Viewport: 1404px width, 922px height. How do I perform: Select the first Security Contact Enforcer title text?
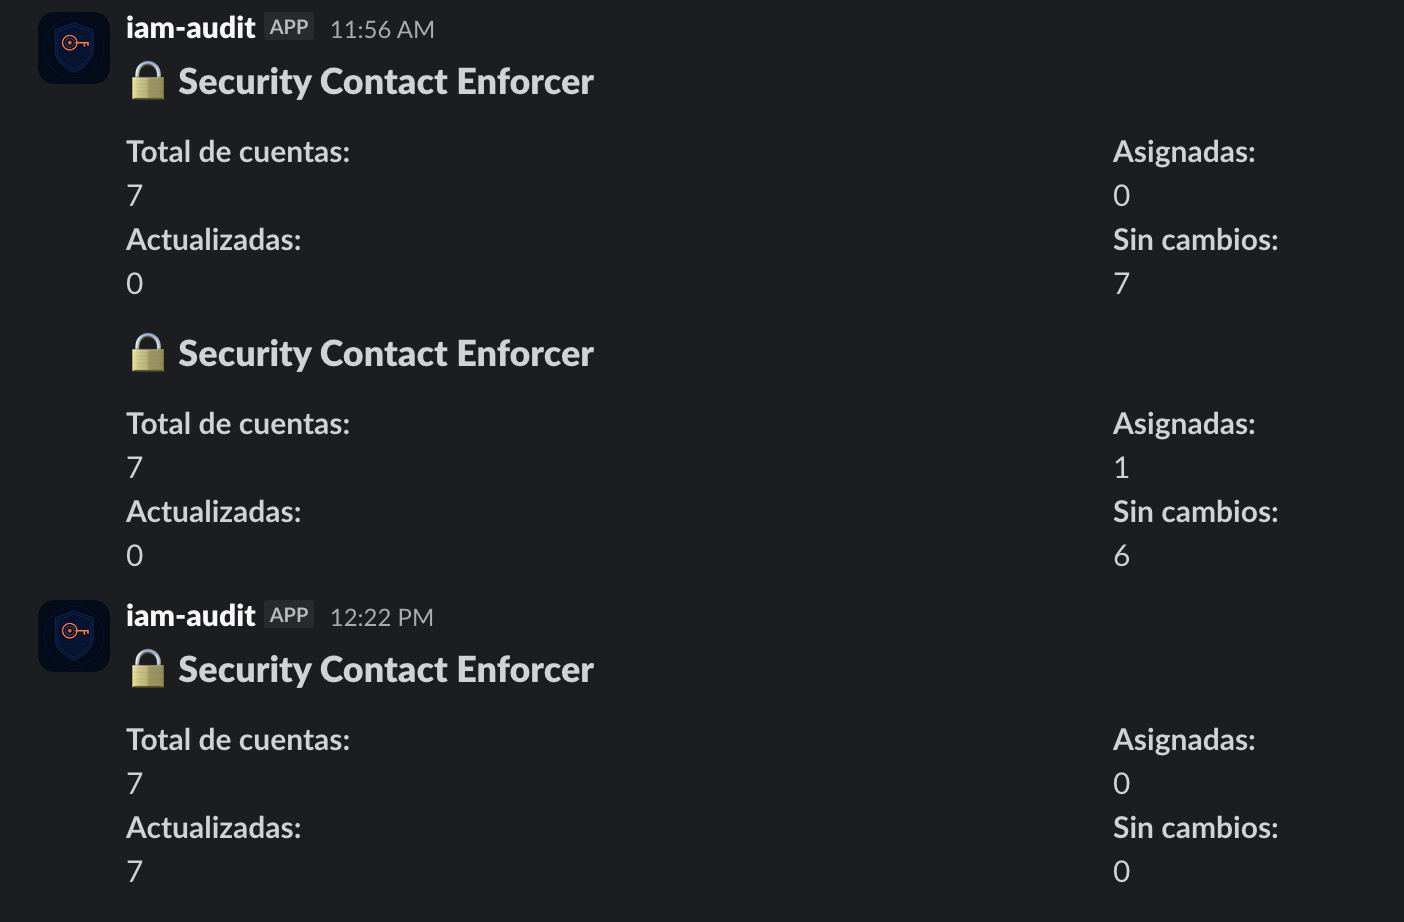click(x=385, y=81)
